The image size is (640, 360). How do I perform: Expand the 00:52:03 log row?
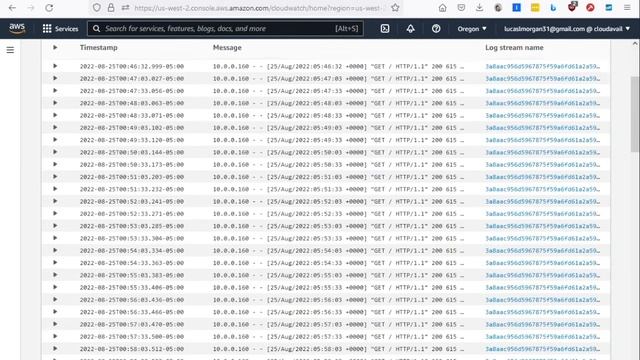click(x=55, y=201)
